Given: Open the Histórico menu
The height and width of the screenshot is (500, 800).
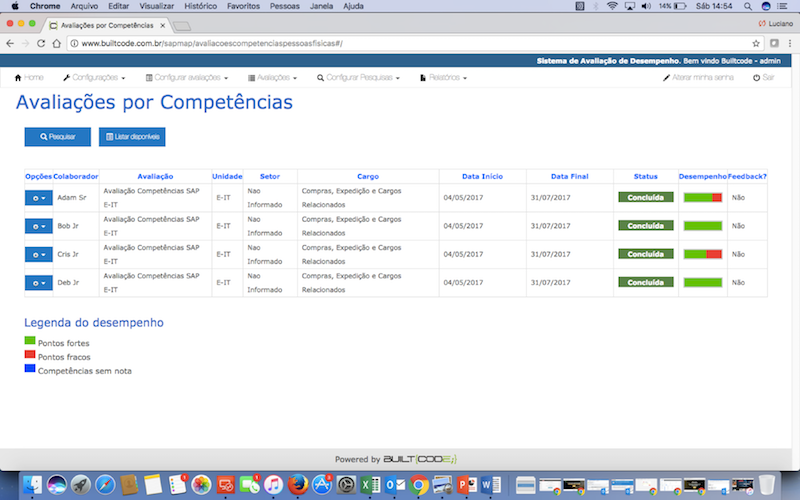Looking at the screenshot, I should pyautogui.click(x=200, y=6).
